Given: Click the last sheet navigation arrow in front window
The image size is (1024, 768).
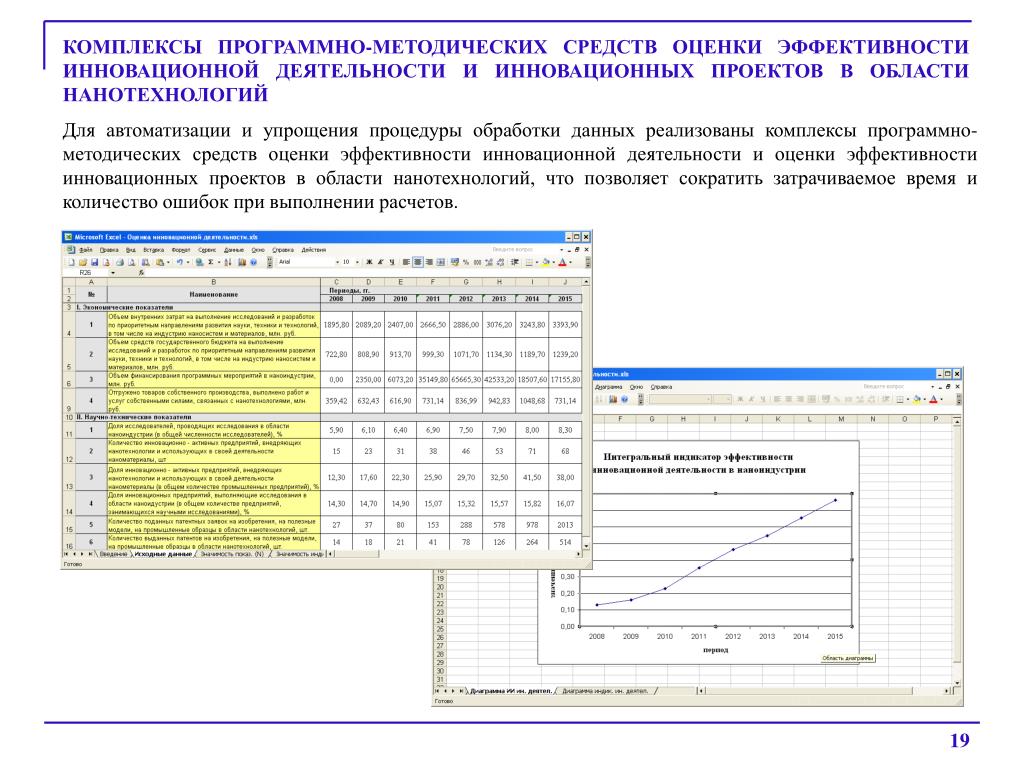Looking at the screenshot, I should 90,554.
